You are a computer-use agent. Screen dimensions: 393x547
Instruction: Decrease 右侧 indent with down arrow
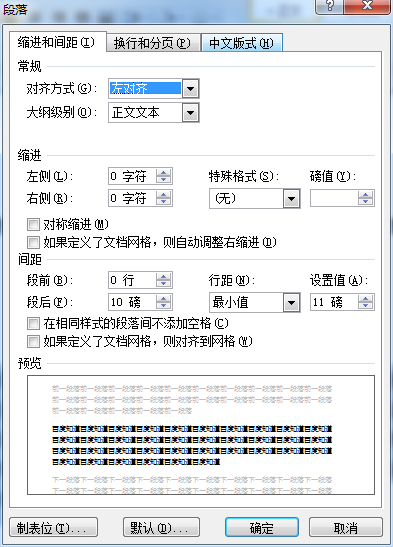tap(164, 202)
